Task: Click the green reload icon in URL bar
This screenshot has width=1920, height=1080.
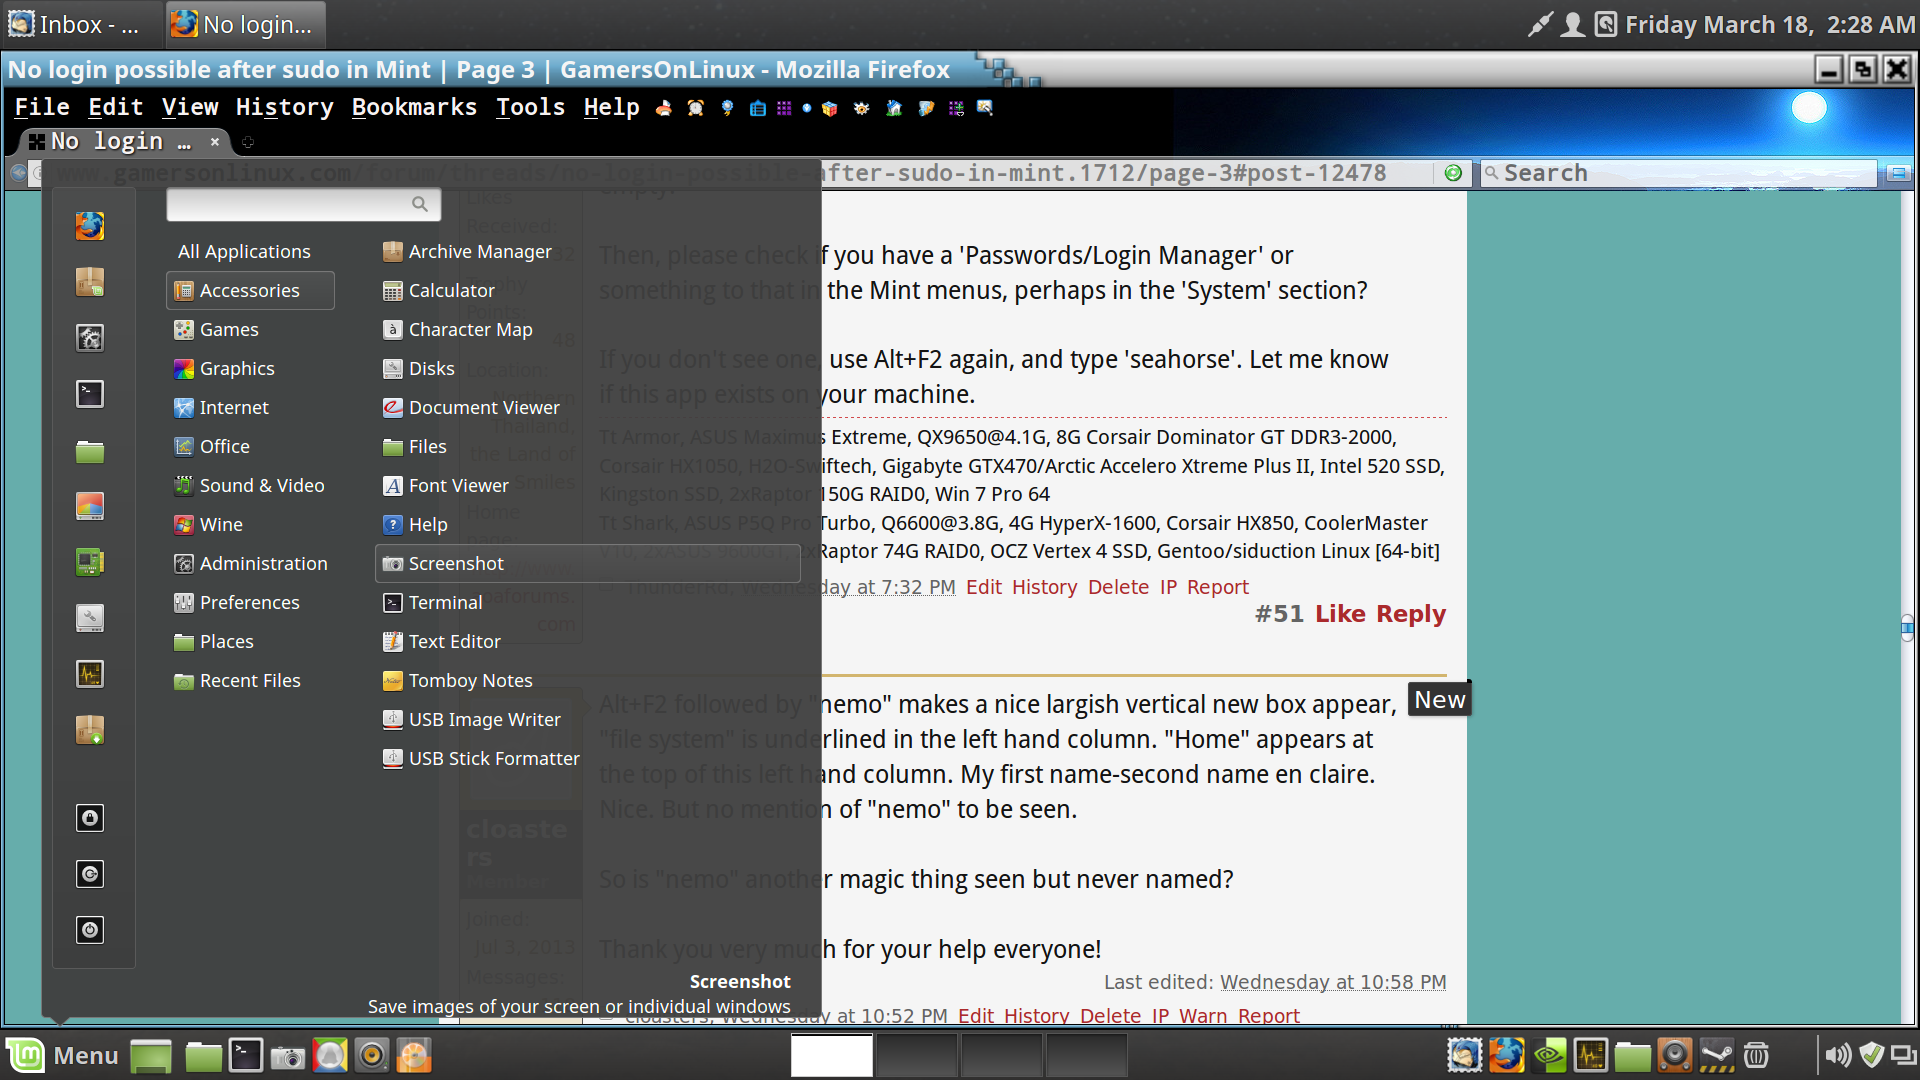Action: pyautogui.click(x=1453, y=173)
